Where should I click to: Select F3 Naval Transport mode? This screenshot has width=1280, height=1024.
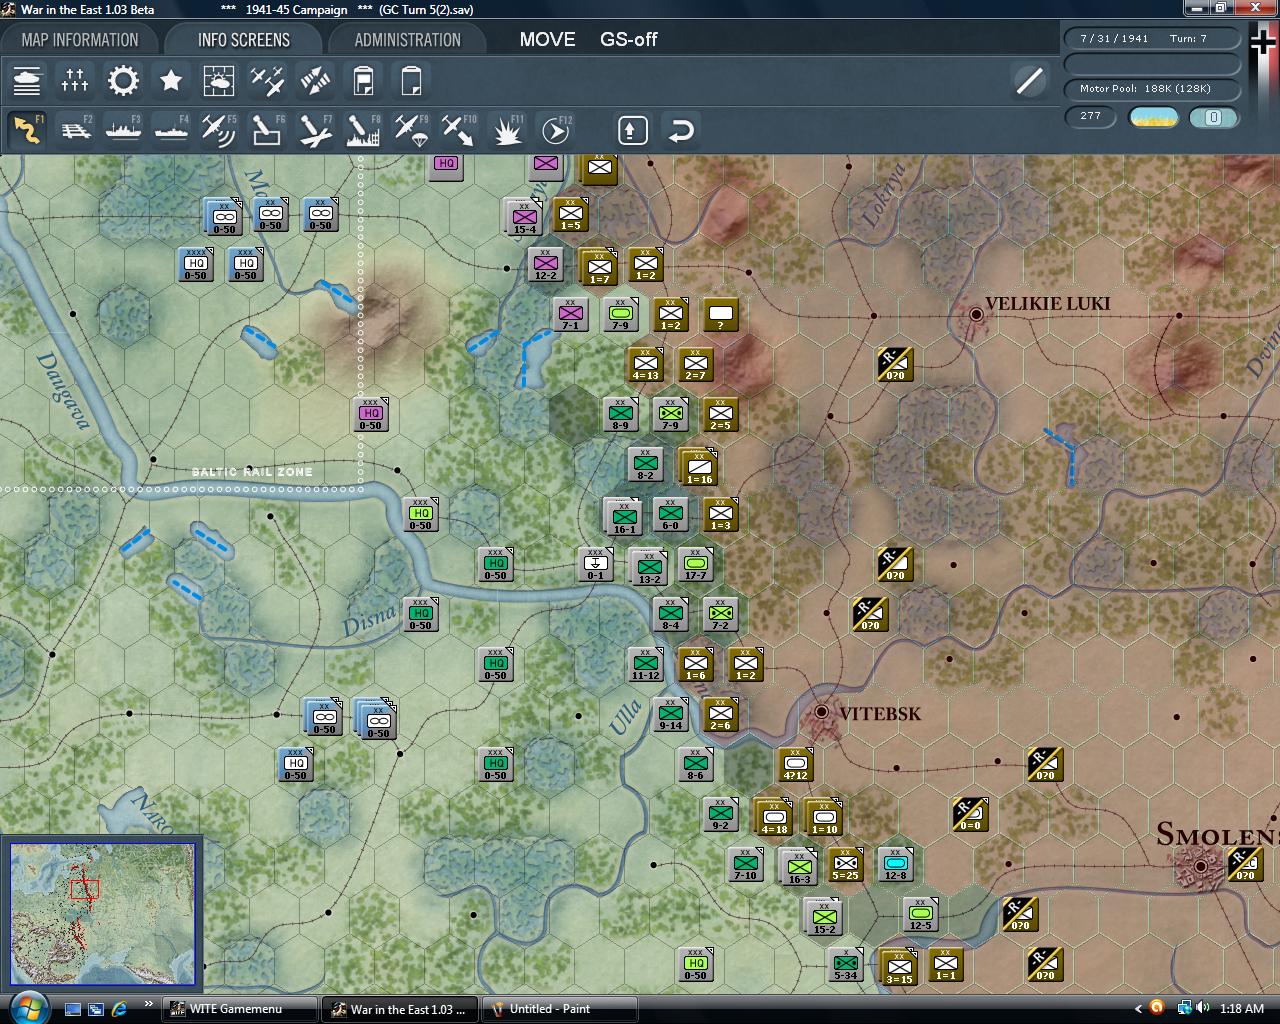123,130
